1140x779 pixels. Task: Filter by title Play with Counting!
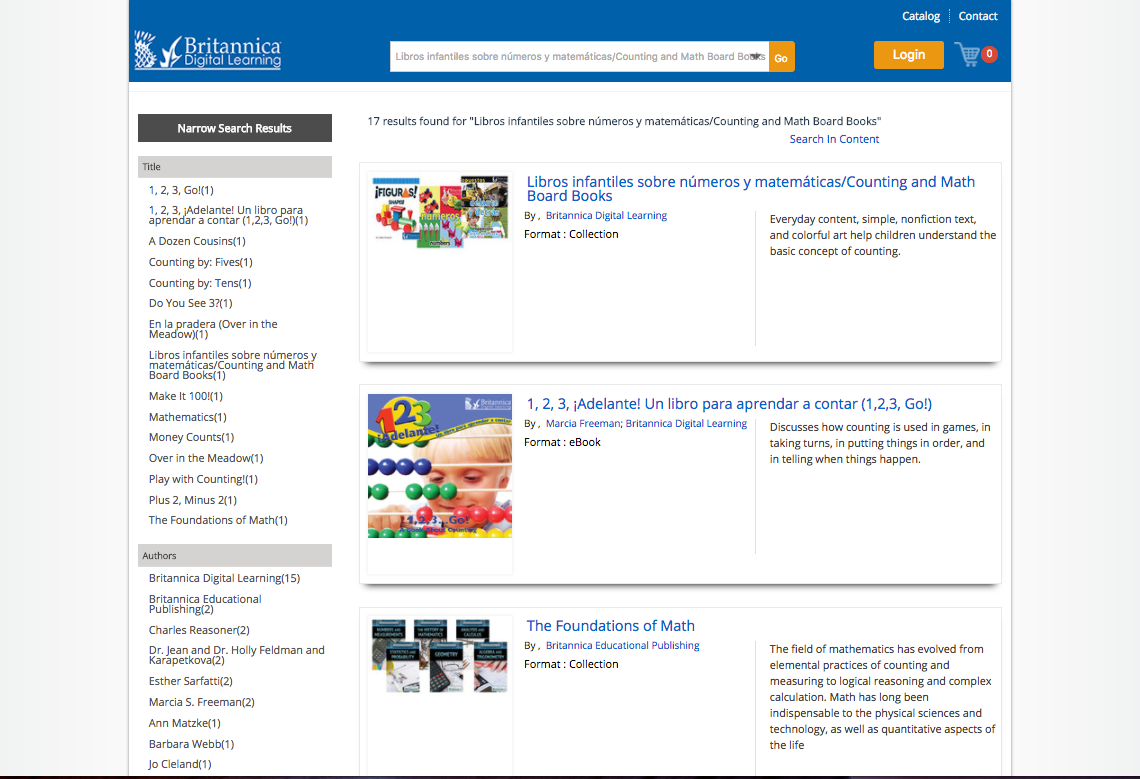[x=204, y=479]
